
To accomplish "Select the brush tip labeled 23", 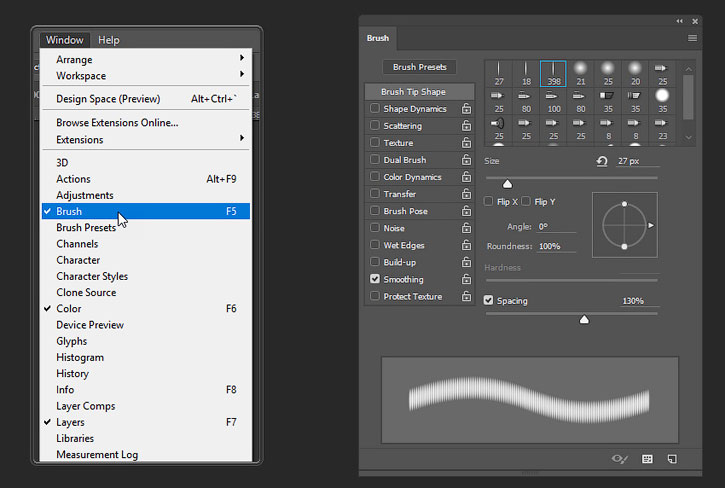I will (x=663, y=129).
